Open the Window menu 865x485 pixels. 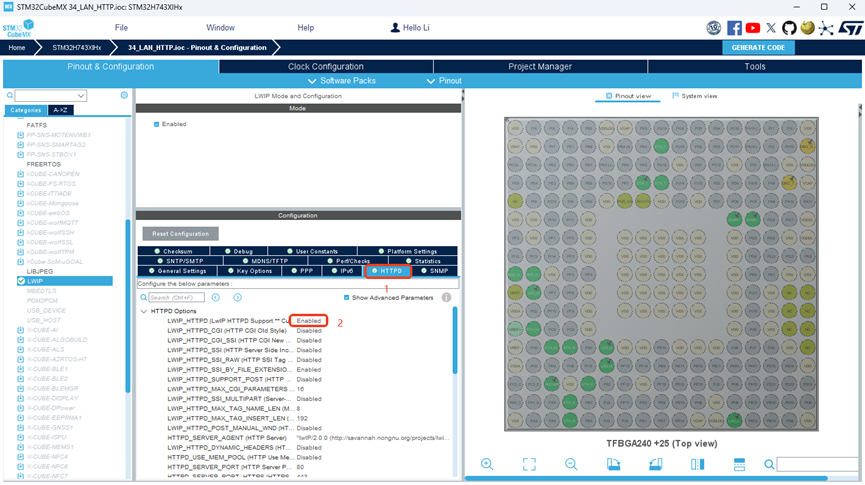(220, 28)
